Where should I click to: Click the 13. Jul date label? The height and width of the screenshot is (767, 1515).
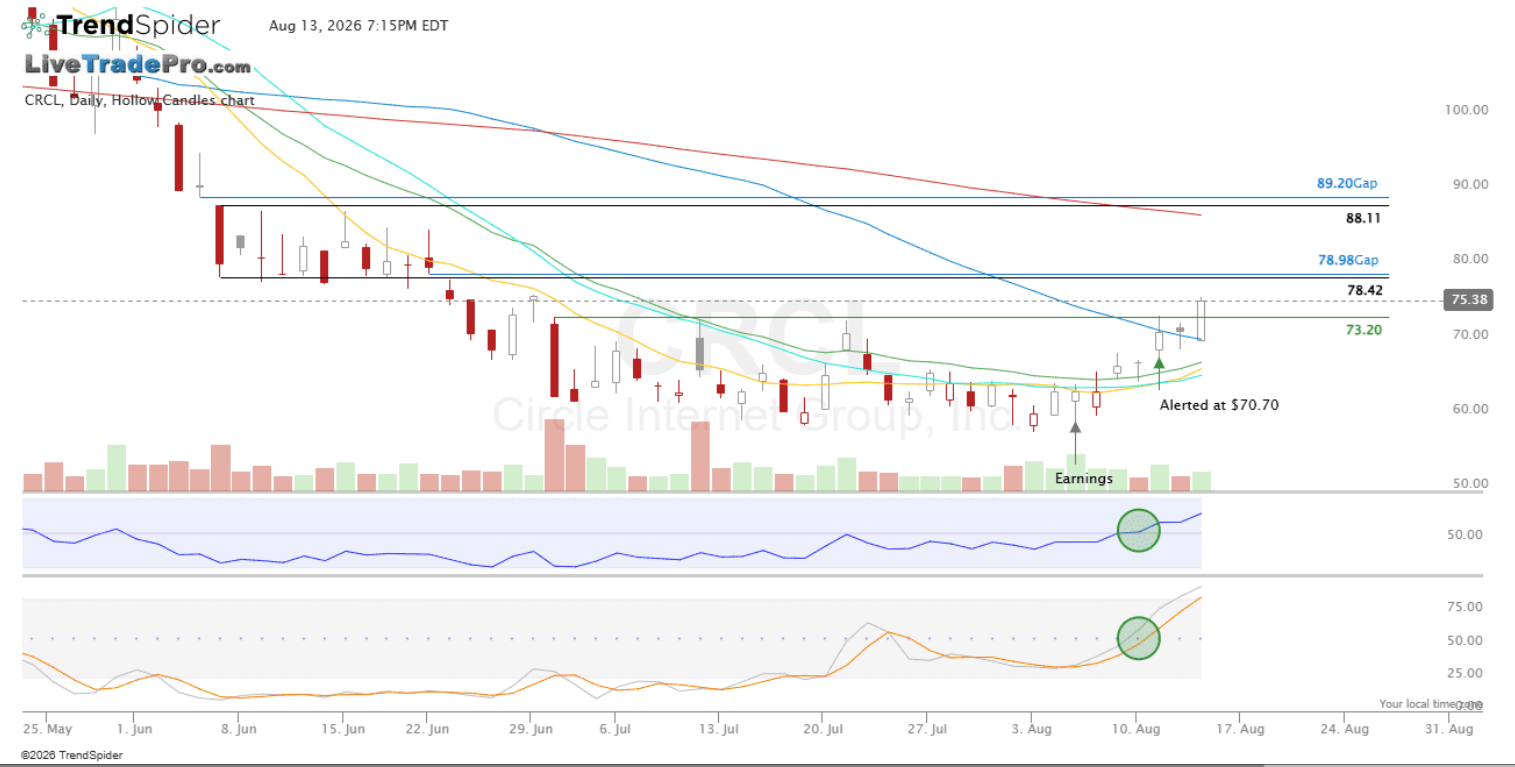tap(720, 731)
